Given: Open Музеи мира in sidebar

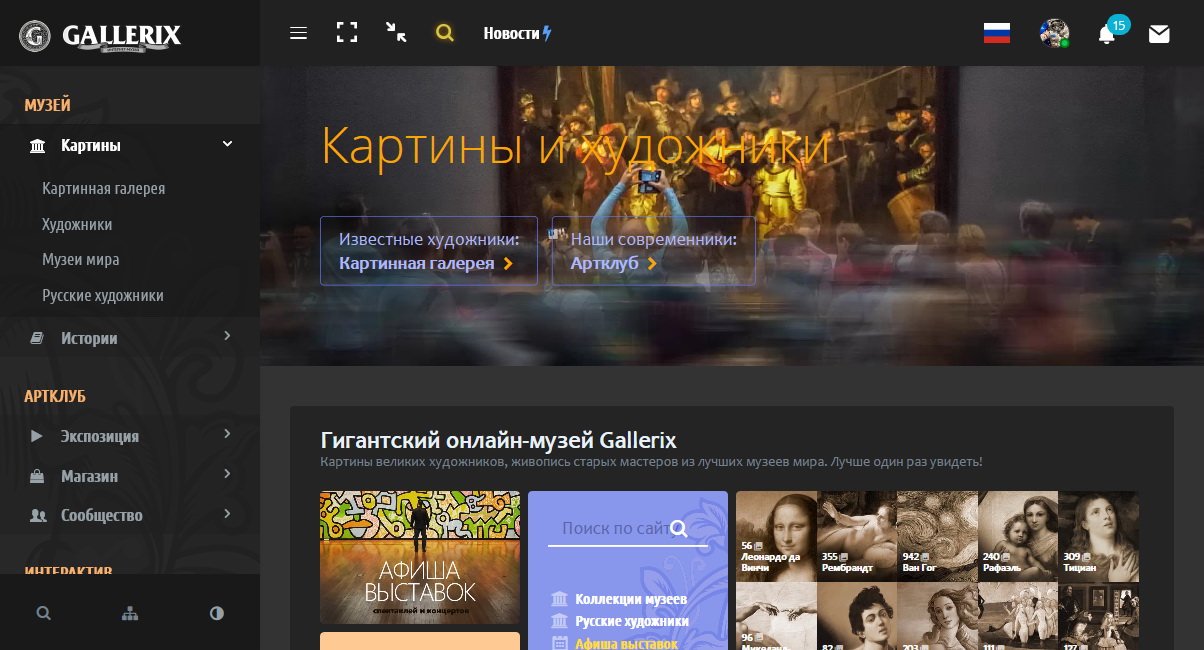Looking at the screenshot, I should coord(81,260).
